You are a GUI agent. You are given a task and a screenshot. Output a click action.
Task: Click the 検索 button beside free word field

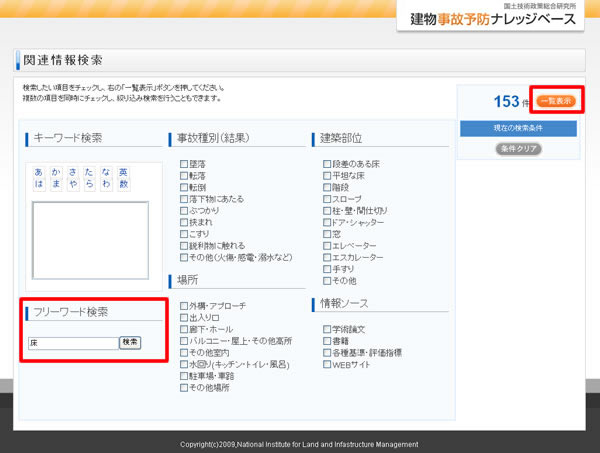[x=130, y=342]
